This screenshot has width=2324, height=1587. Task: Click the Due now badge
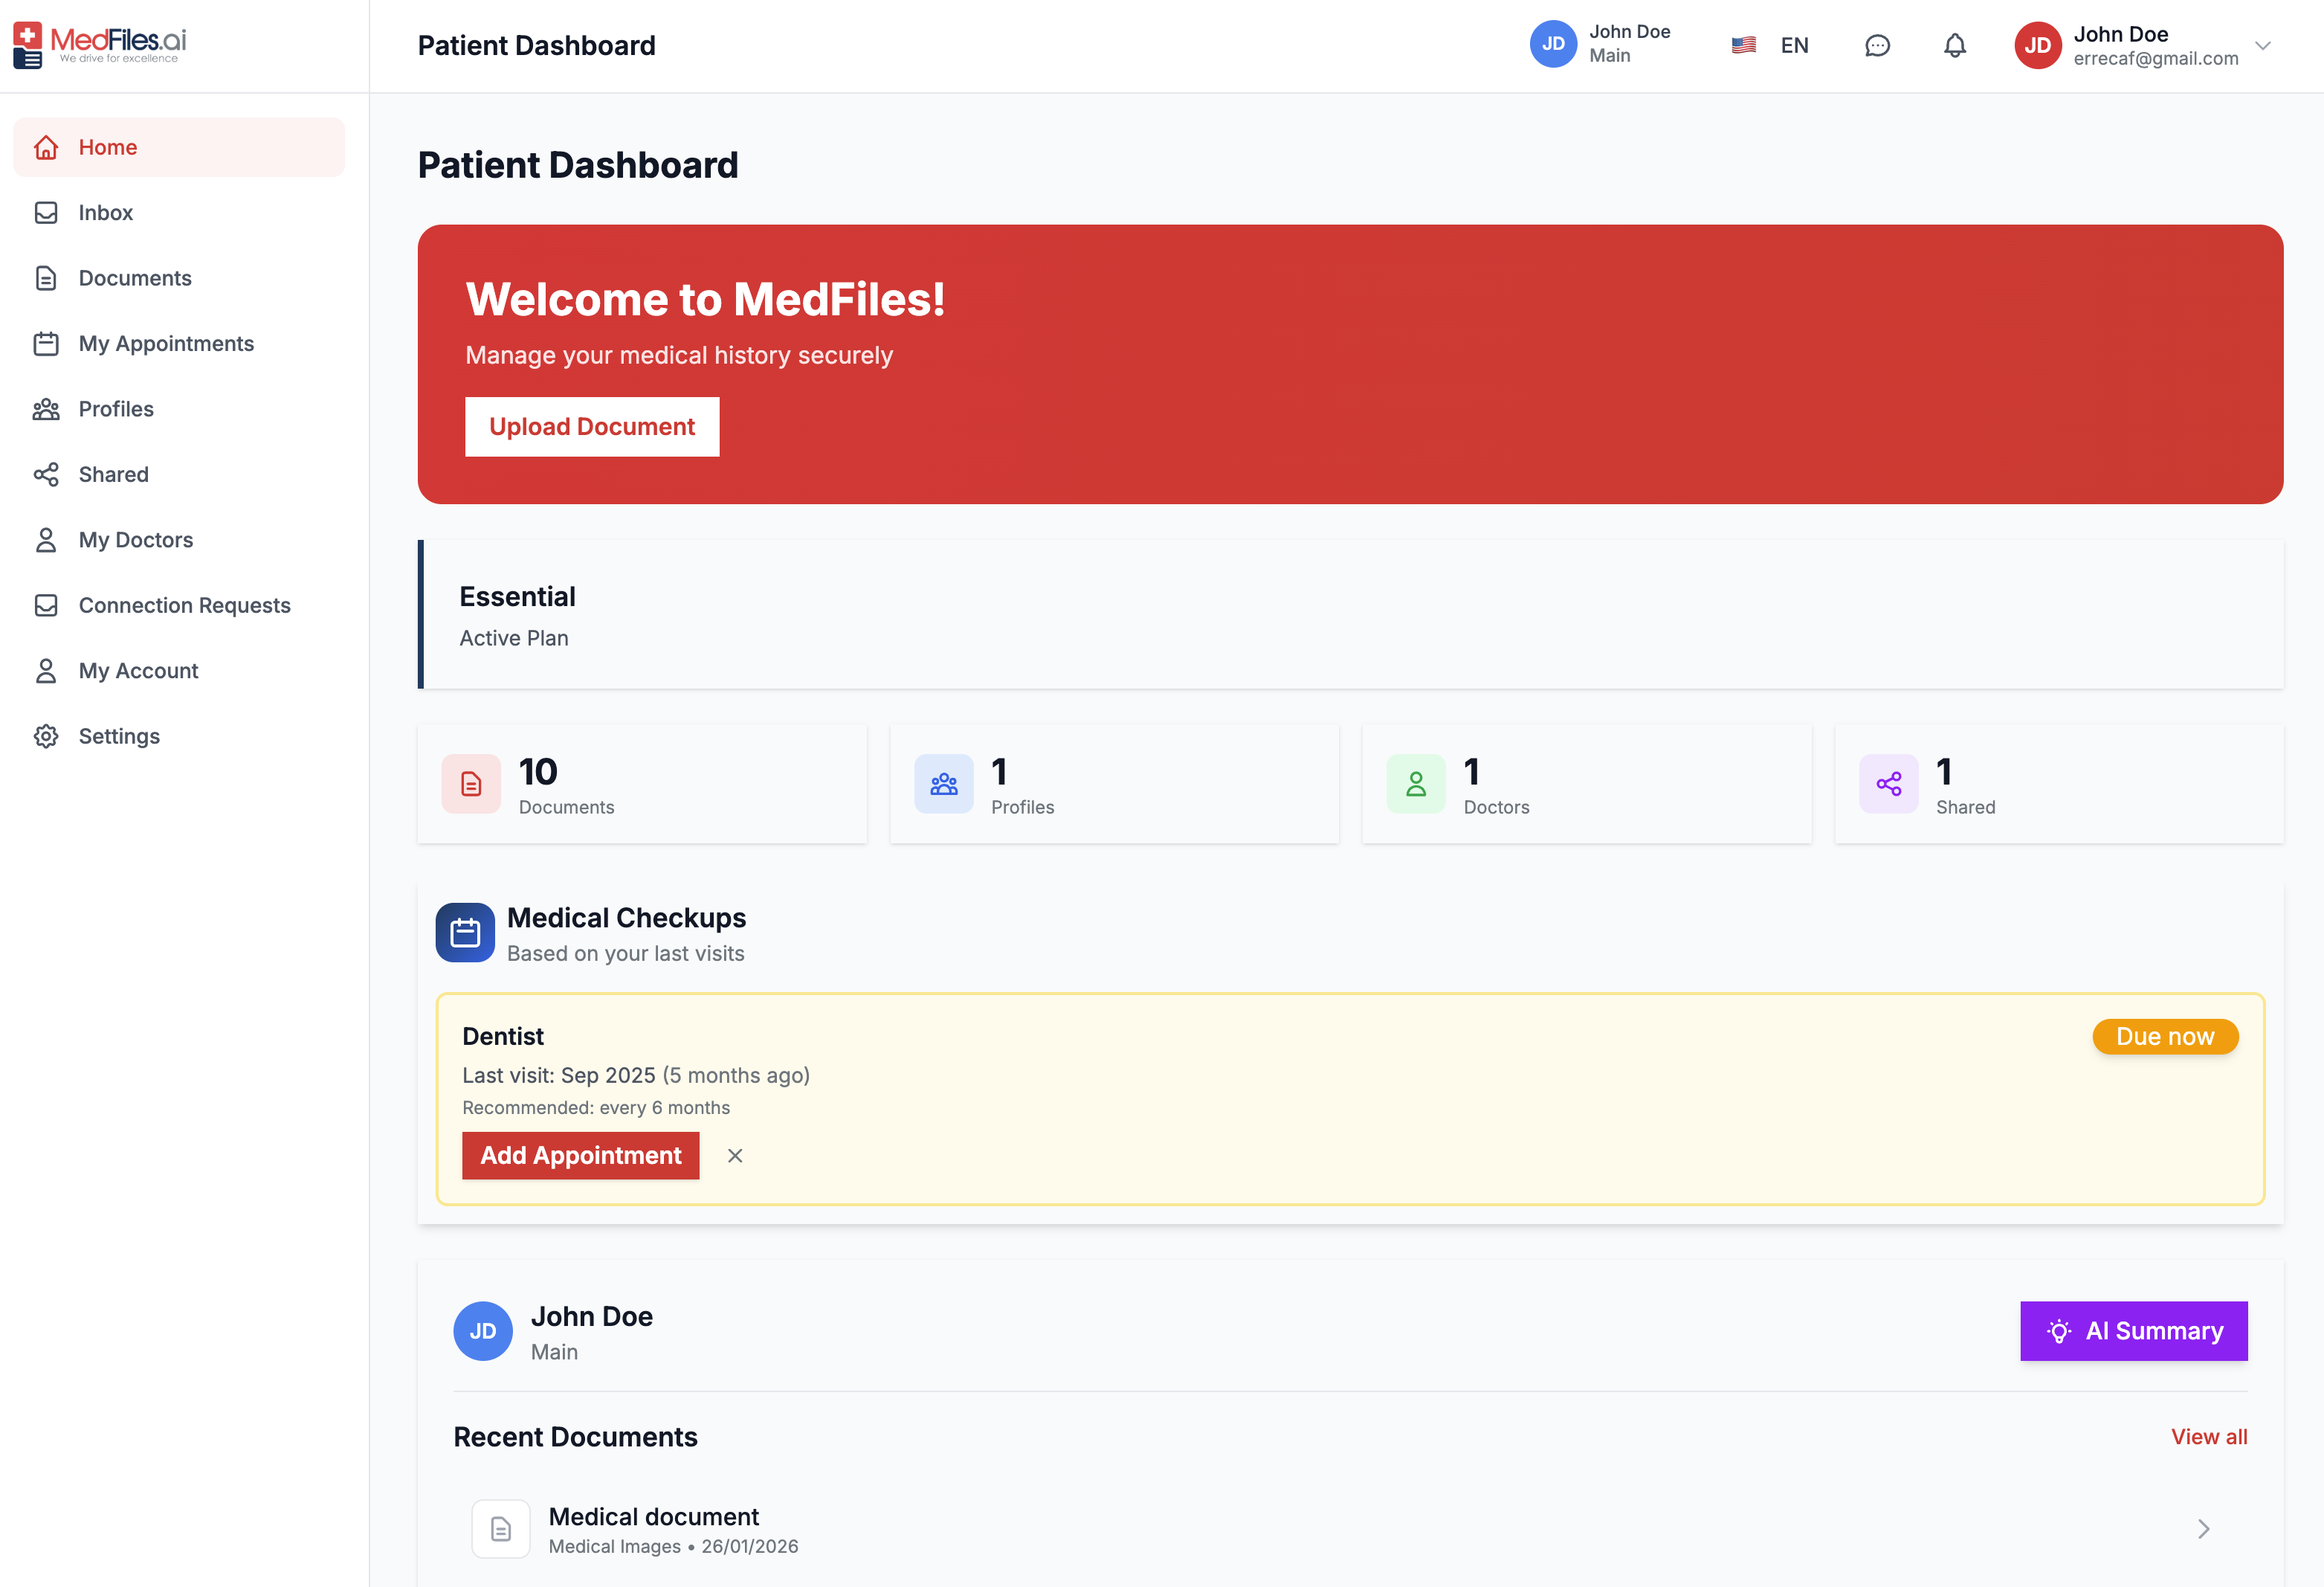coord(2165,1036)
